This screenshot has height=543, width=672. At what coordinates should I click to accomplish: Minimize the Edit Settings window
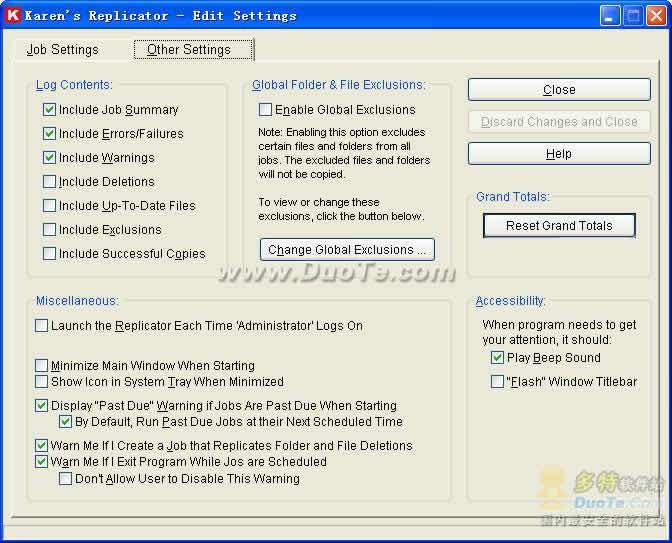610,16
